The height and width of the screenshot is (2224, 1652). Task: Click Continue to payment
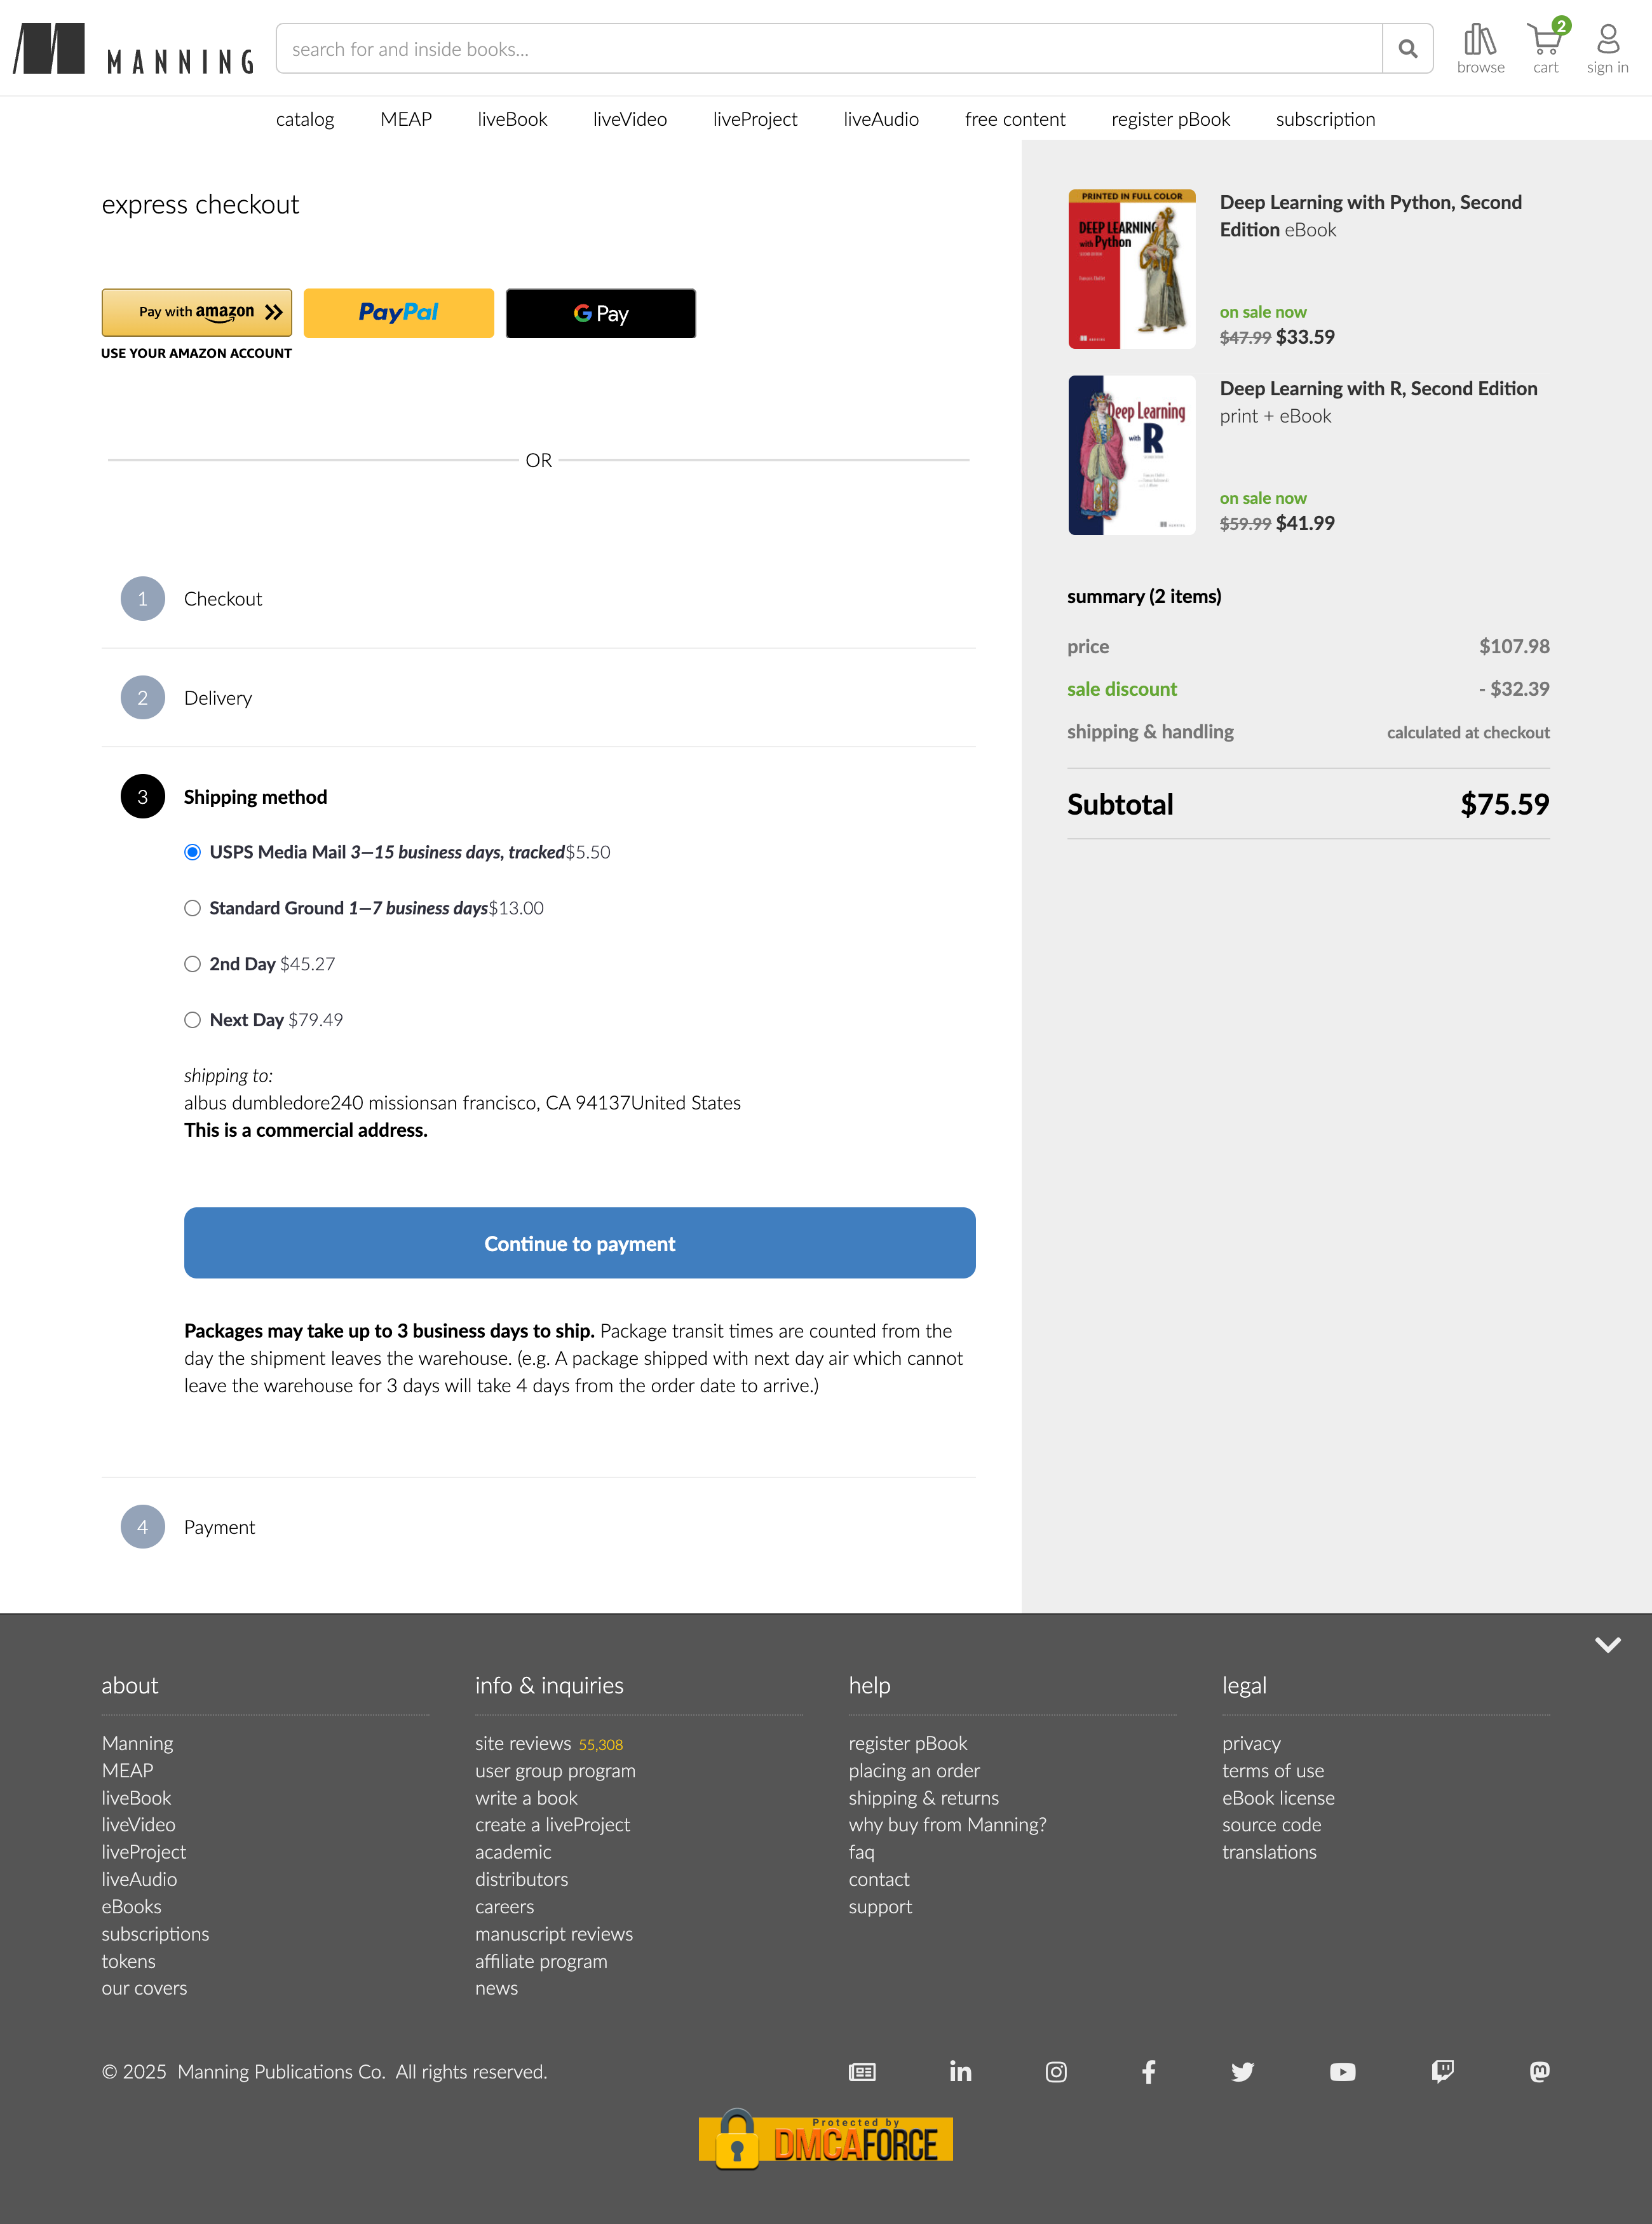click(x=579, y=1243)
